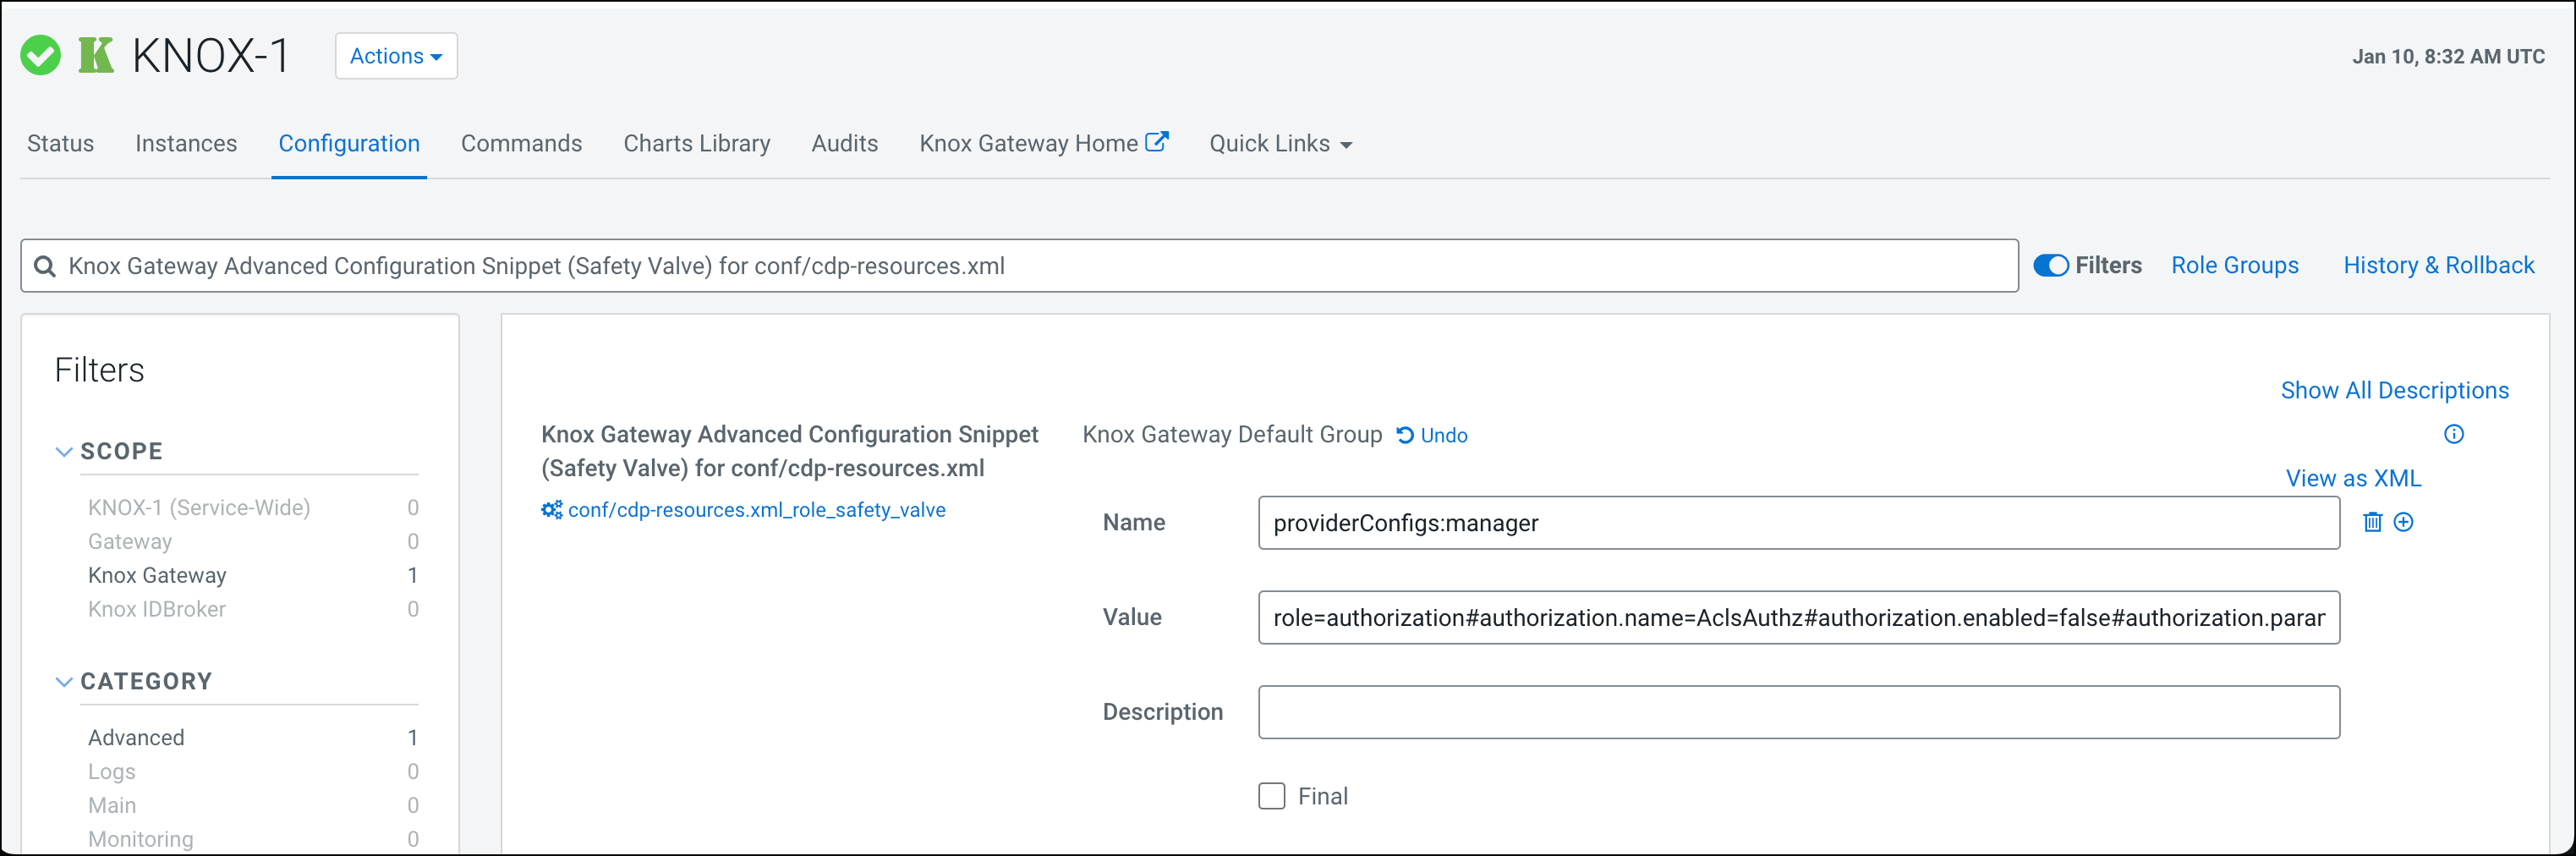Collapse the SCOPE filter section
Viewport: 2576px width, 856px height.
64,452
